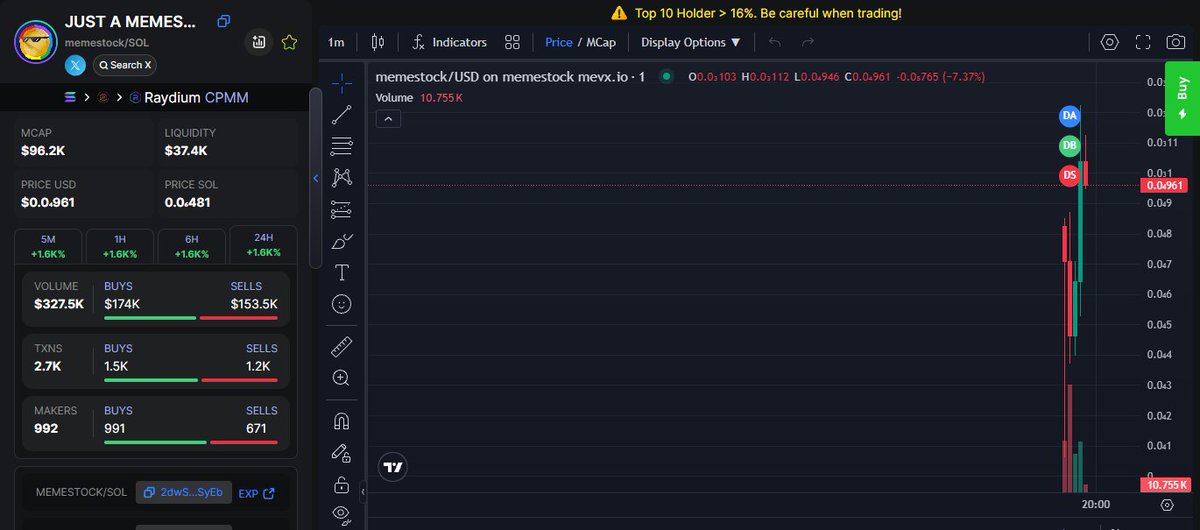Open chart settings hexagon icon
Viewport: 1200px width, 530px height.
[x=1109, y=42]
